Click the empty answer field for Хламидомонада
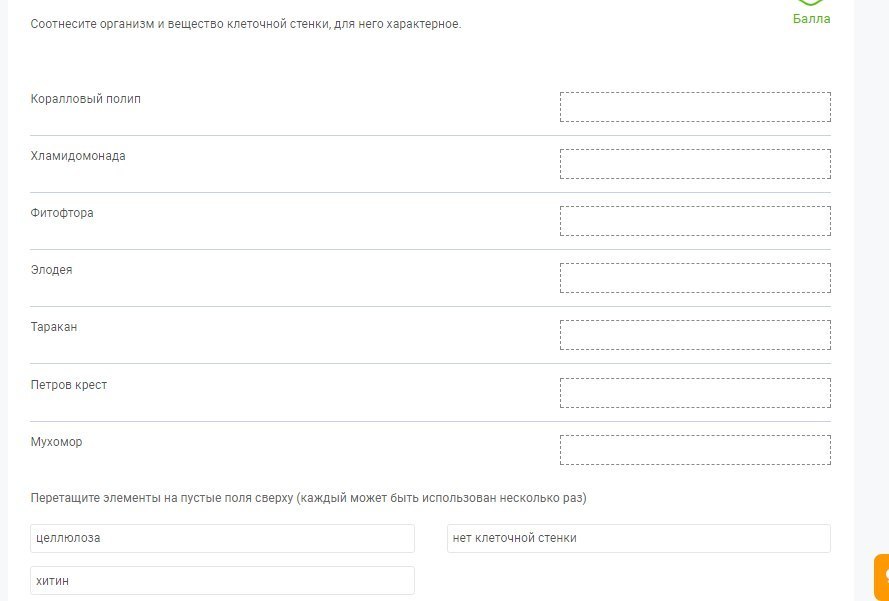The image size is (889, 601). pos(695,164)
